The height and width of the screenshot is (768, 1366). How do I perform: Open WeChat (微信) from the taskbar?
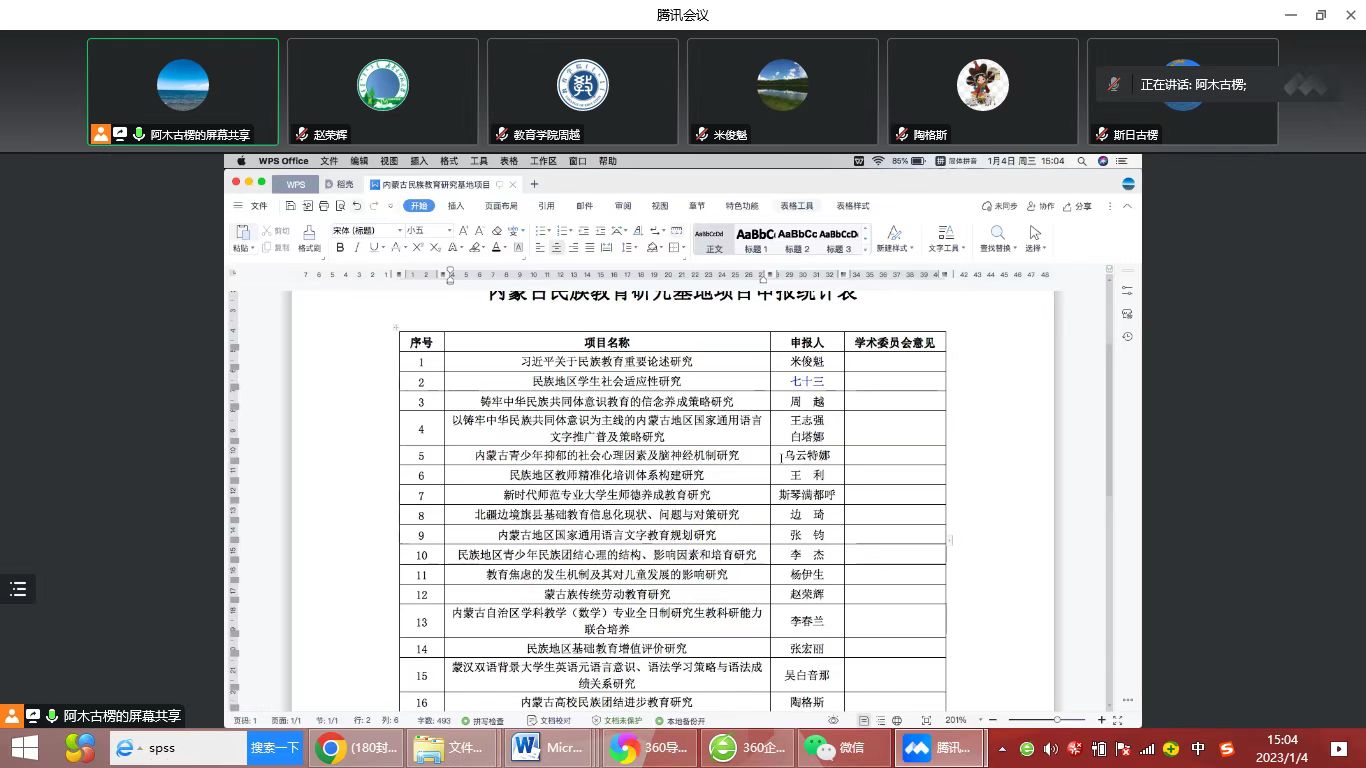click(846, 748)
